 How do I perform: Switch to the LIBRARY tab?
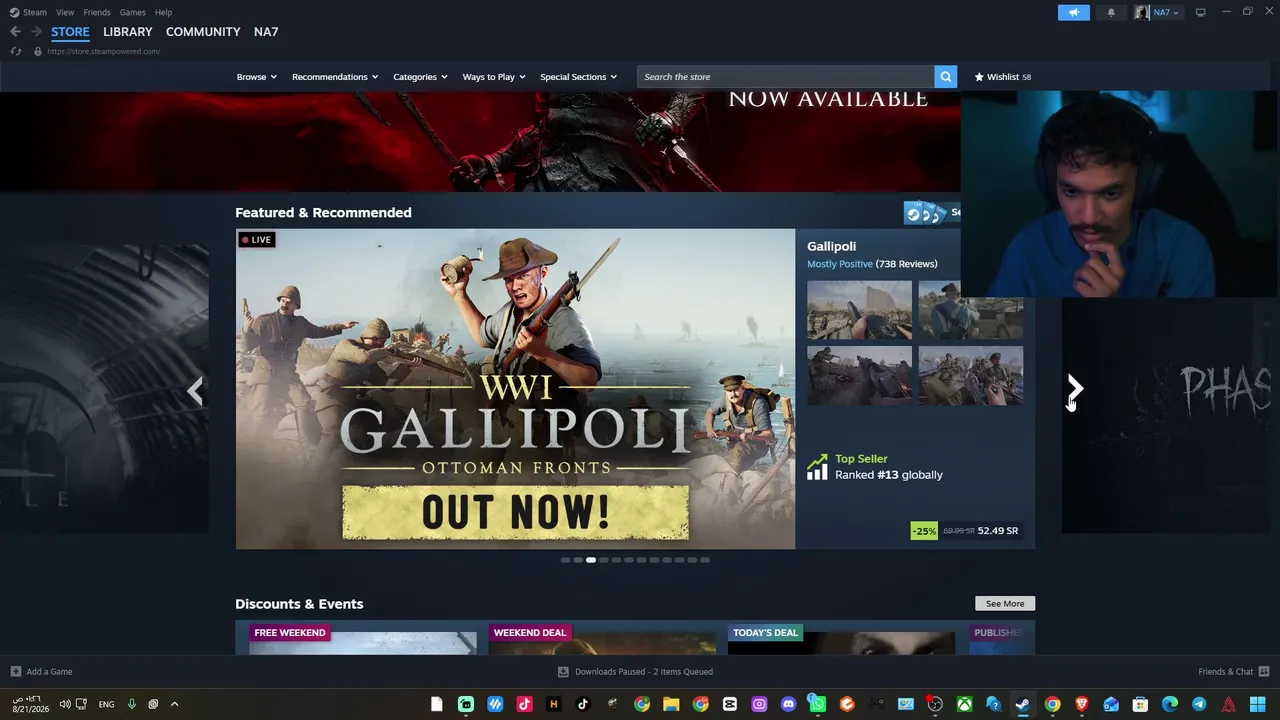pyautogui.click(x=128, y=32)
